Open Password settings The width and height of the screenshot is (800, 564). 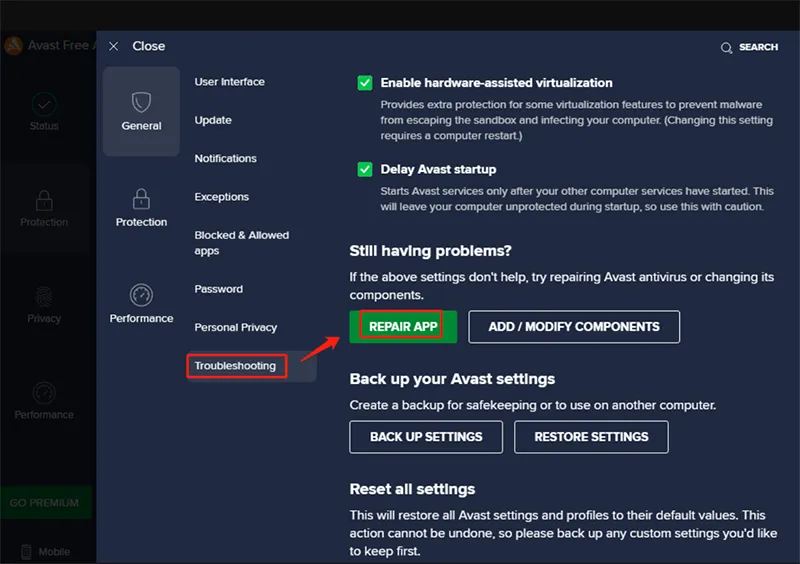(218, 289)
